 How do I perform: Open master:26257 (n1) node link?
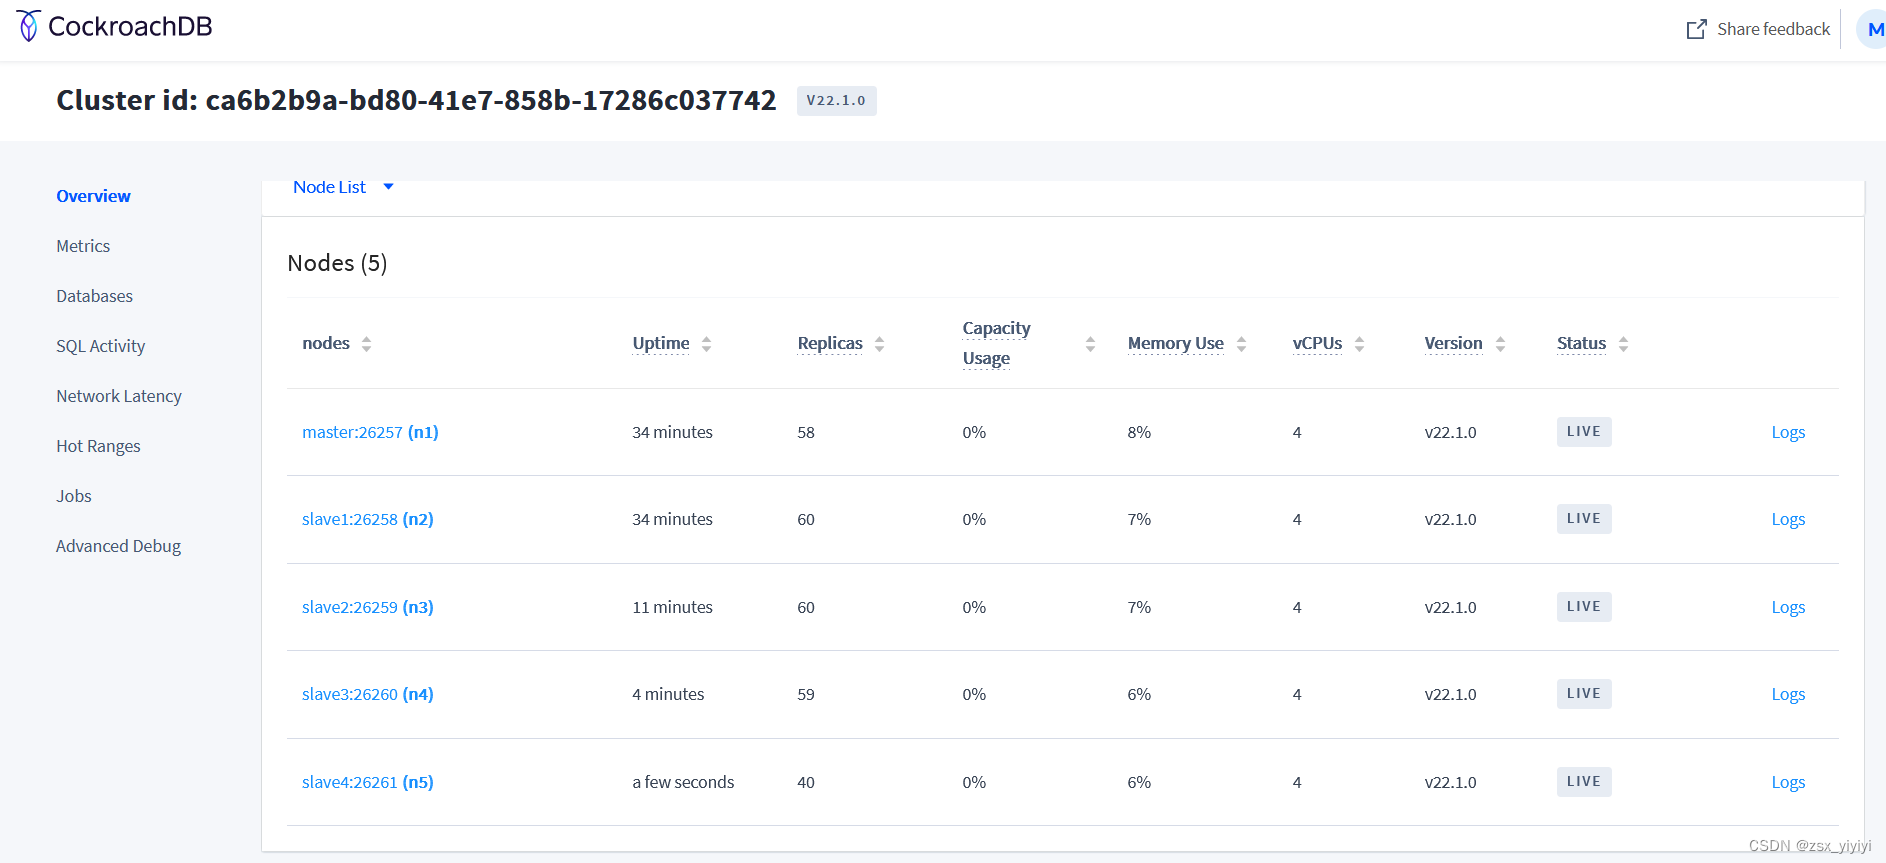(x=370, y=432)
